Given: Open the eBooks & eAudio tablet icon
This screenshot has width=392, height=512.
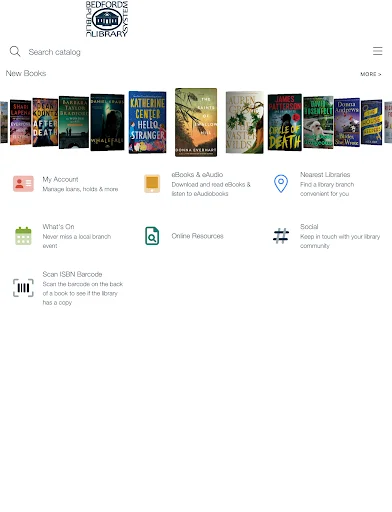Looking at the screenshot, I should [x=152, y=184].
